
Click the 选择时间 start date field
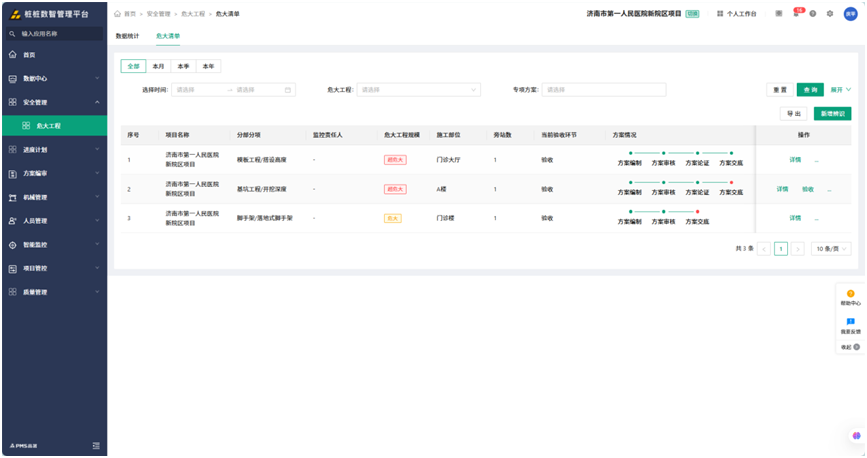click(197, 89)
